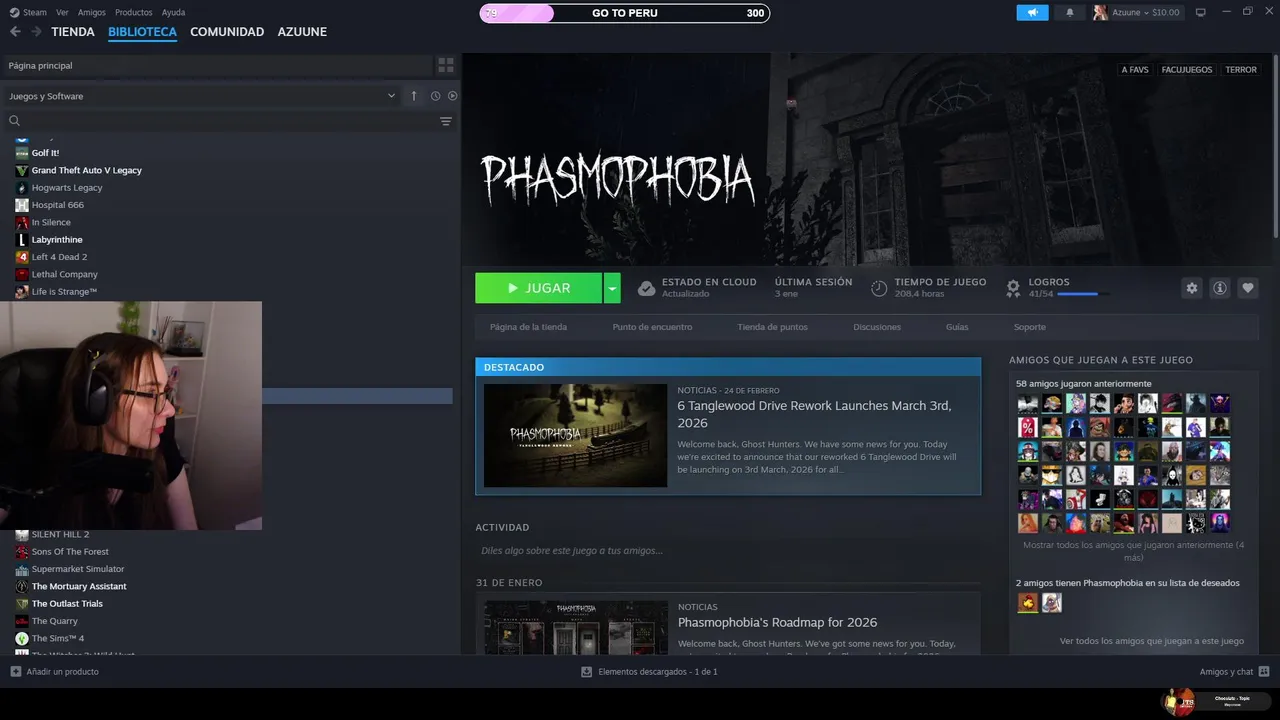Click the achievements gear icon near Logros

click(x=1013, y=288)
